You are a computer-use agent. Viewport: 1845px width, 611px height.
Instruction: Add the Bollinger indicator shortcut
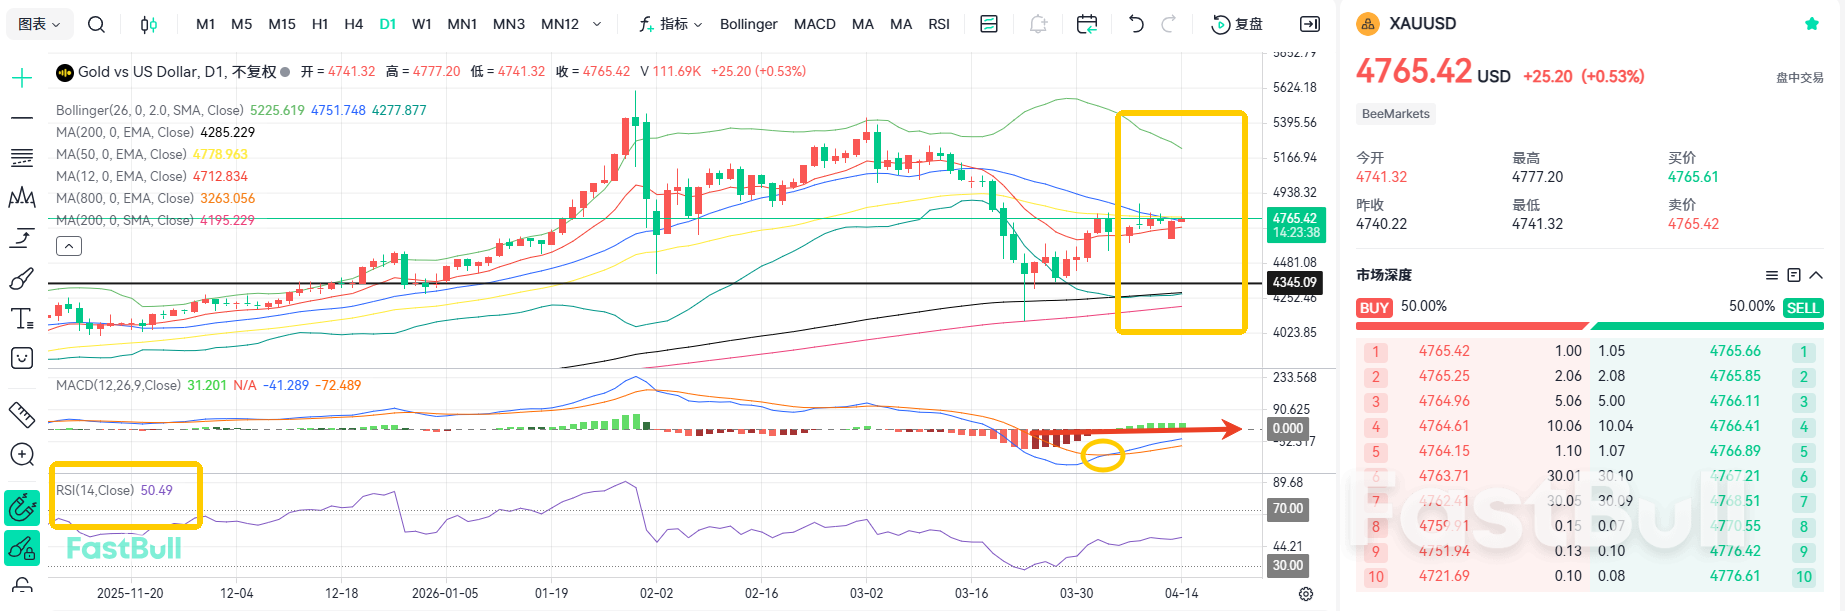tap(748, 24)
